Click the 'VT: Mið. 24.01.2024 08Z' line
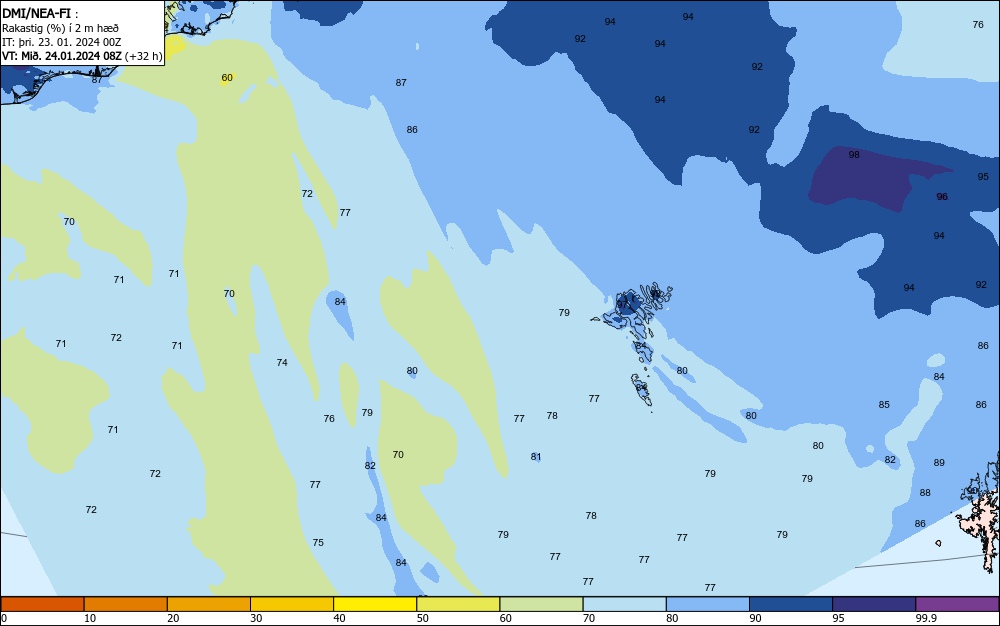Viewport: 1000px width, 626px height. (x=61, y=56)
